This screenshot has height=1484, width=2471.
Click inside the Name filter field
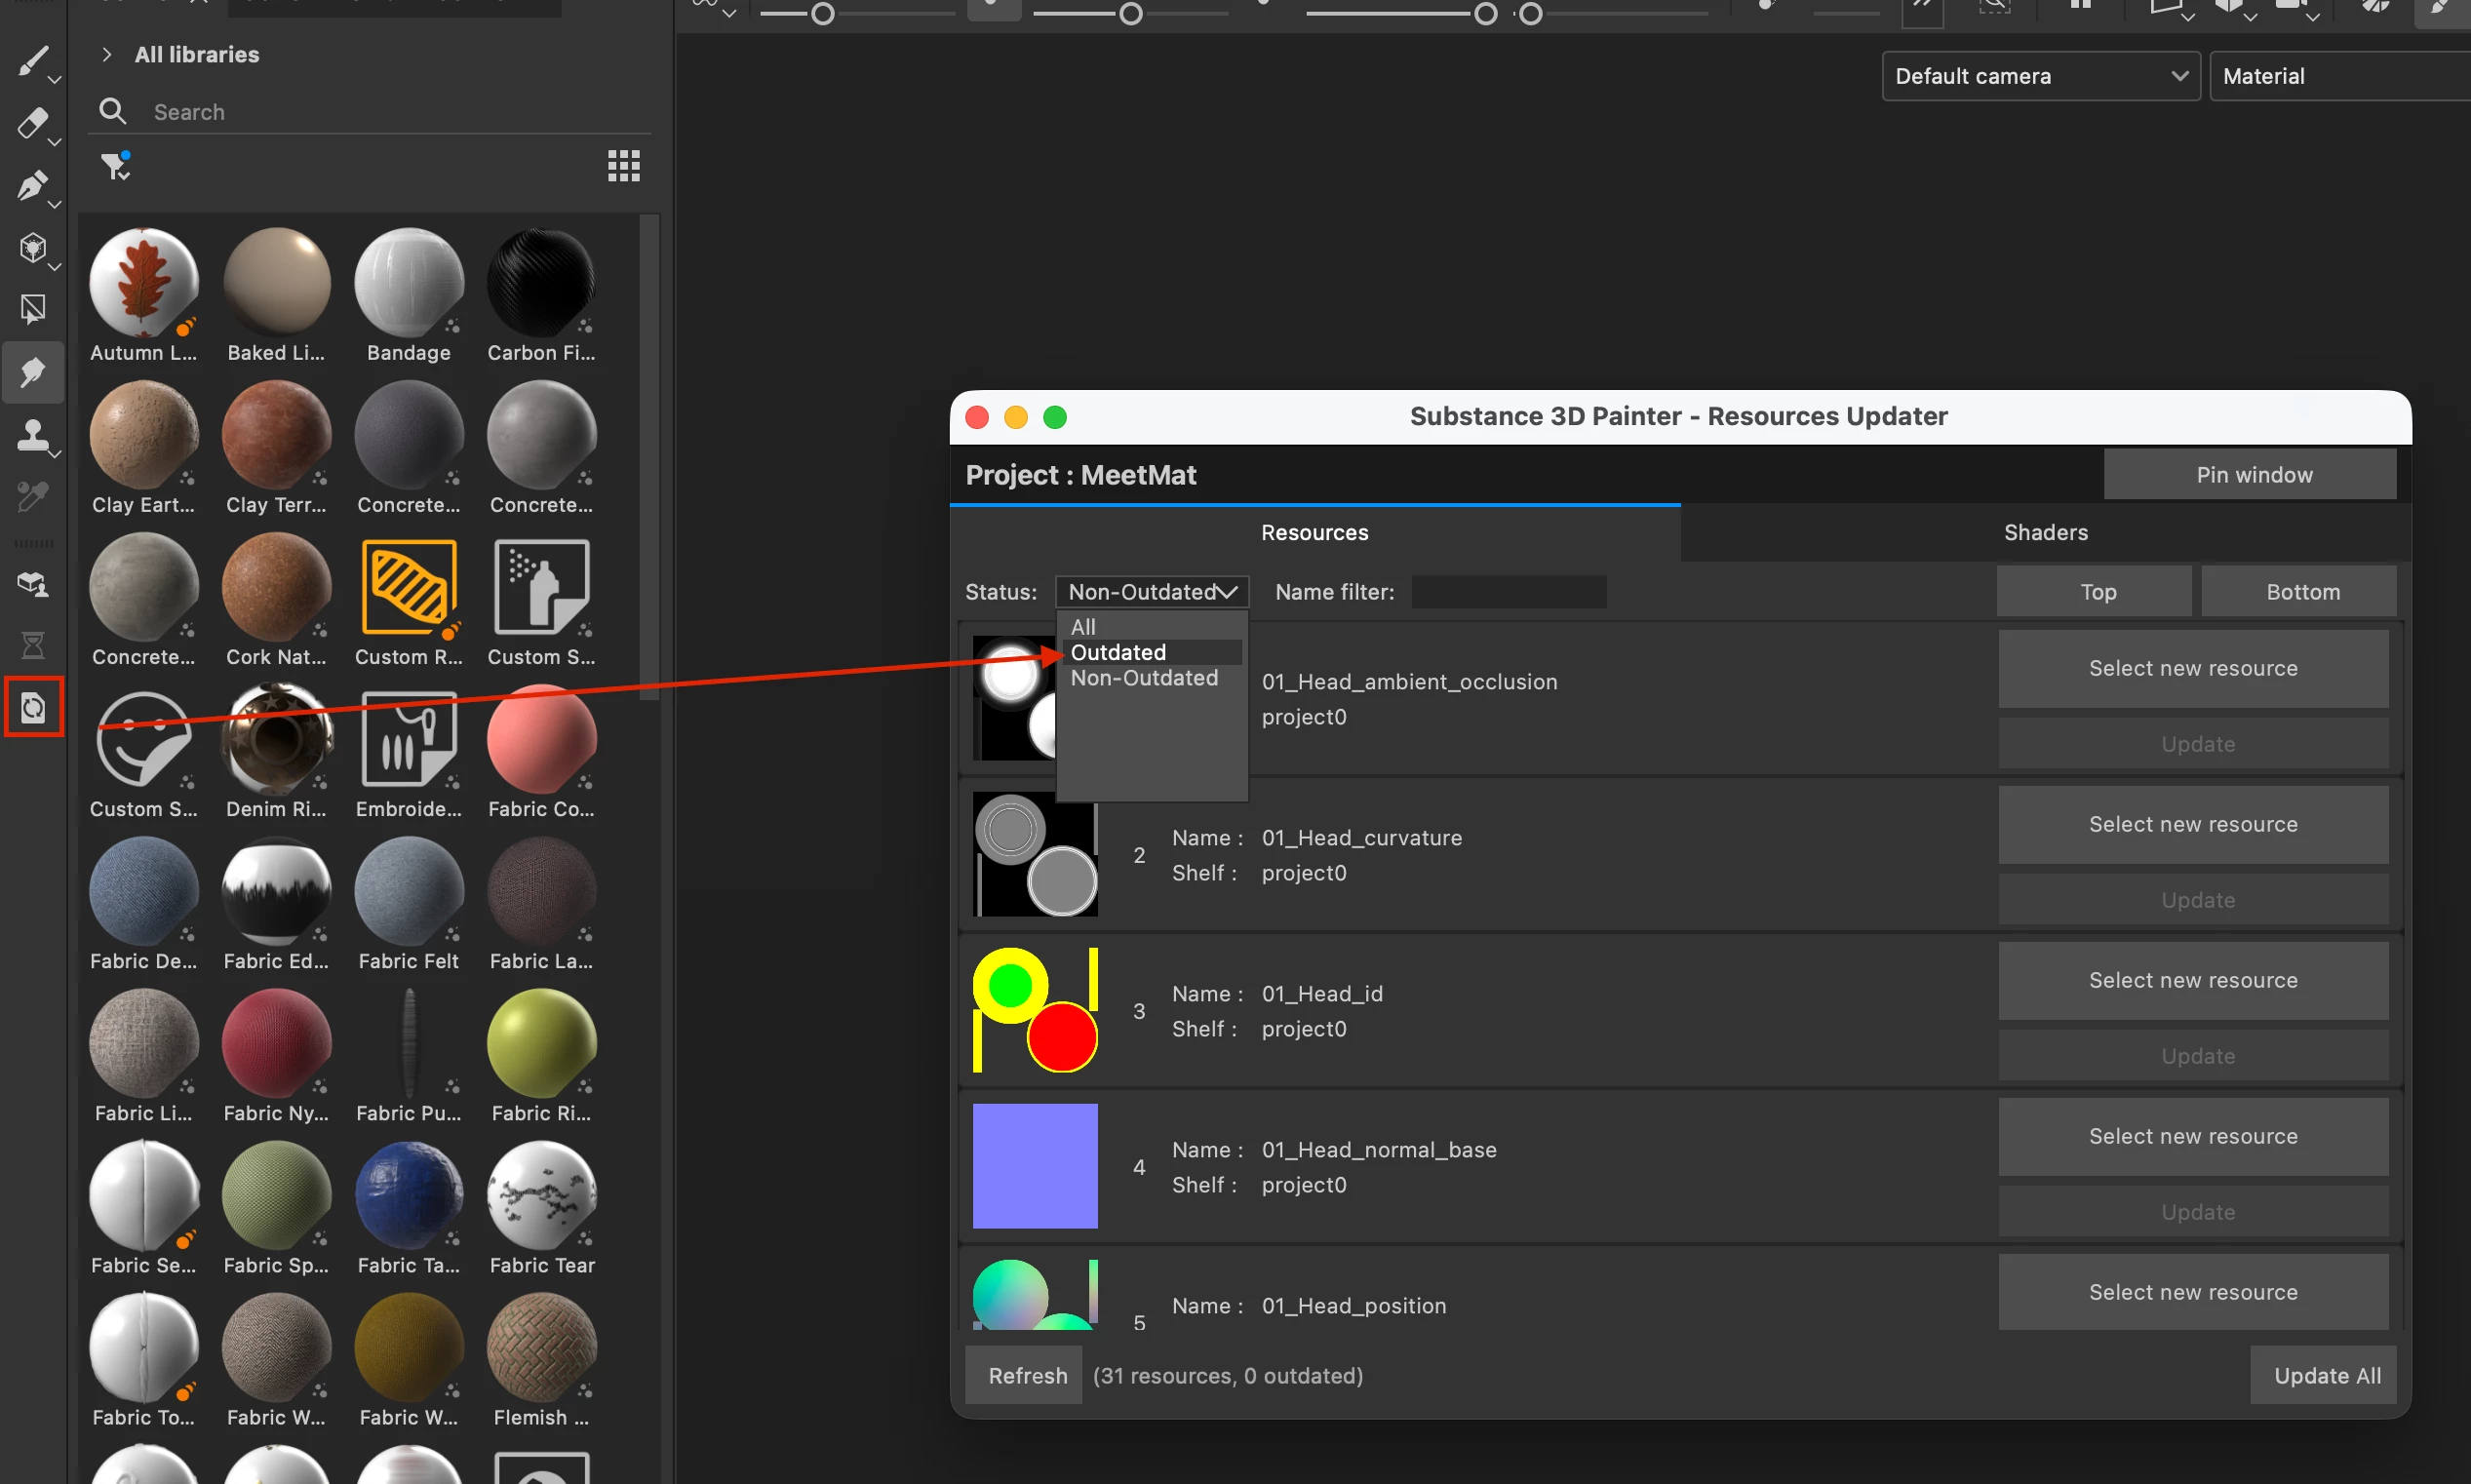pos(1509,592)
